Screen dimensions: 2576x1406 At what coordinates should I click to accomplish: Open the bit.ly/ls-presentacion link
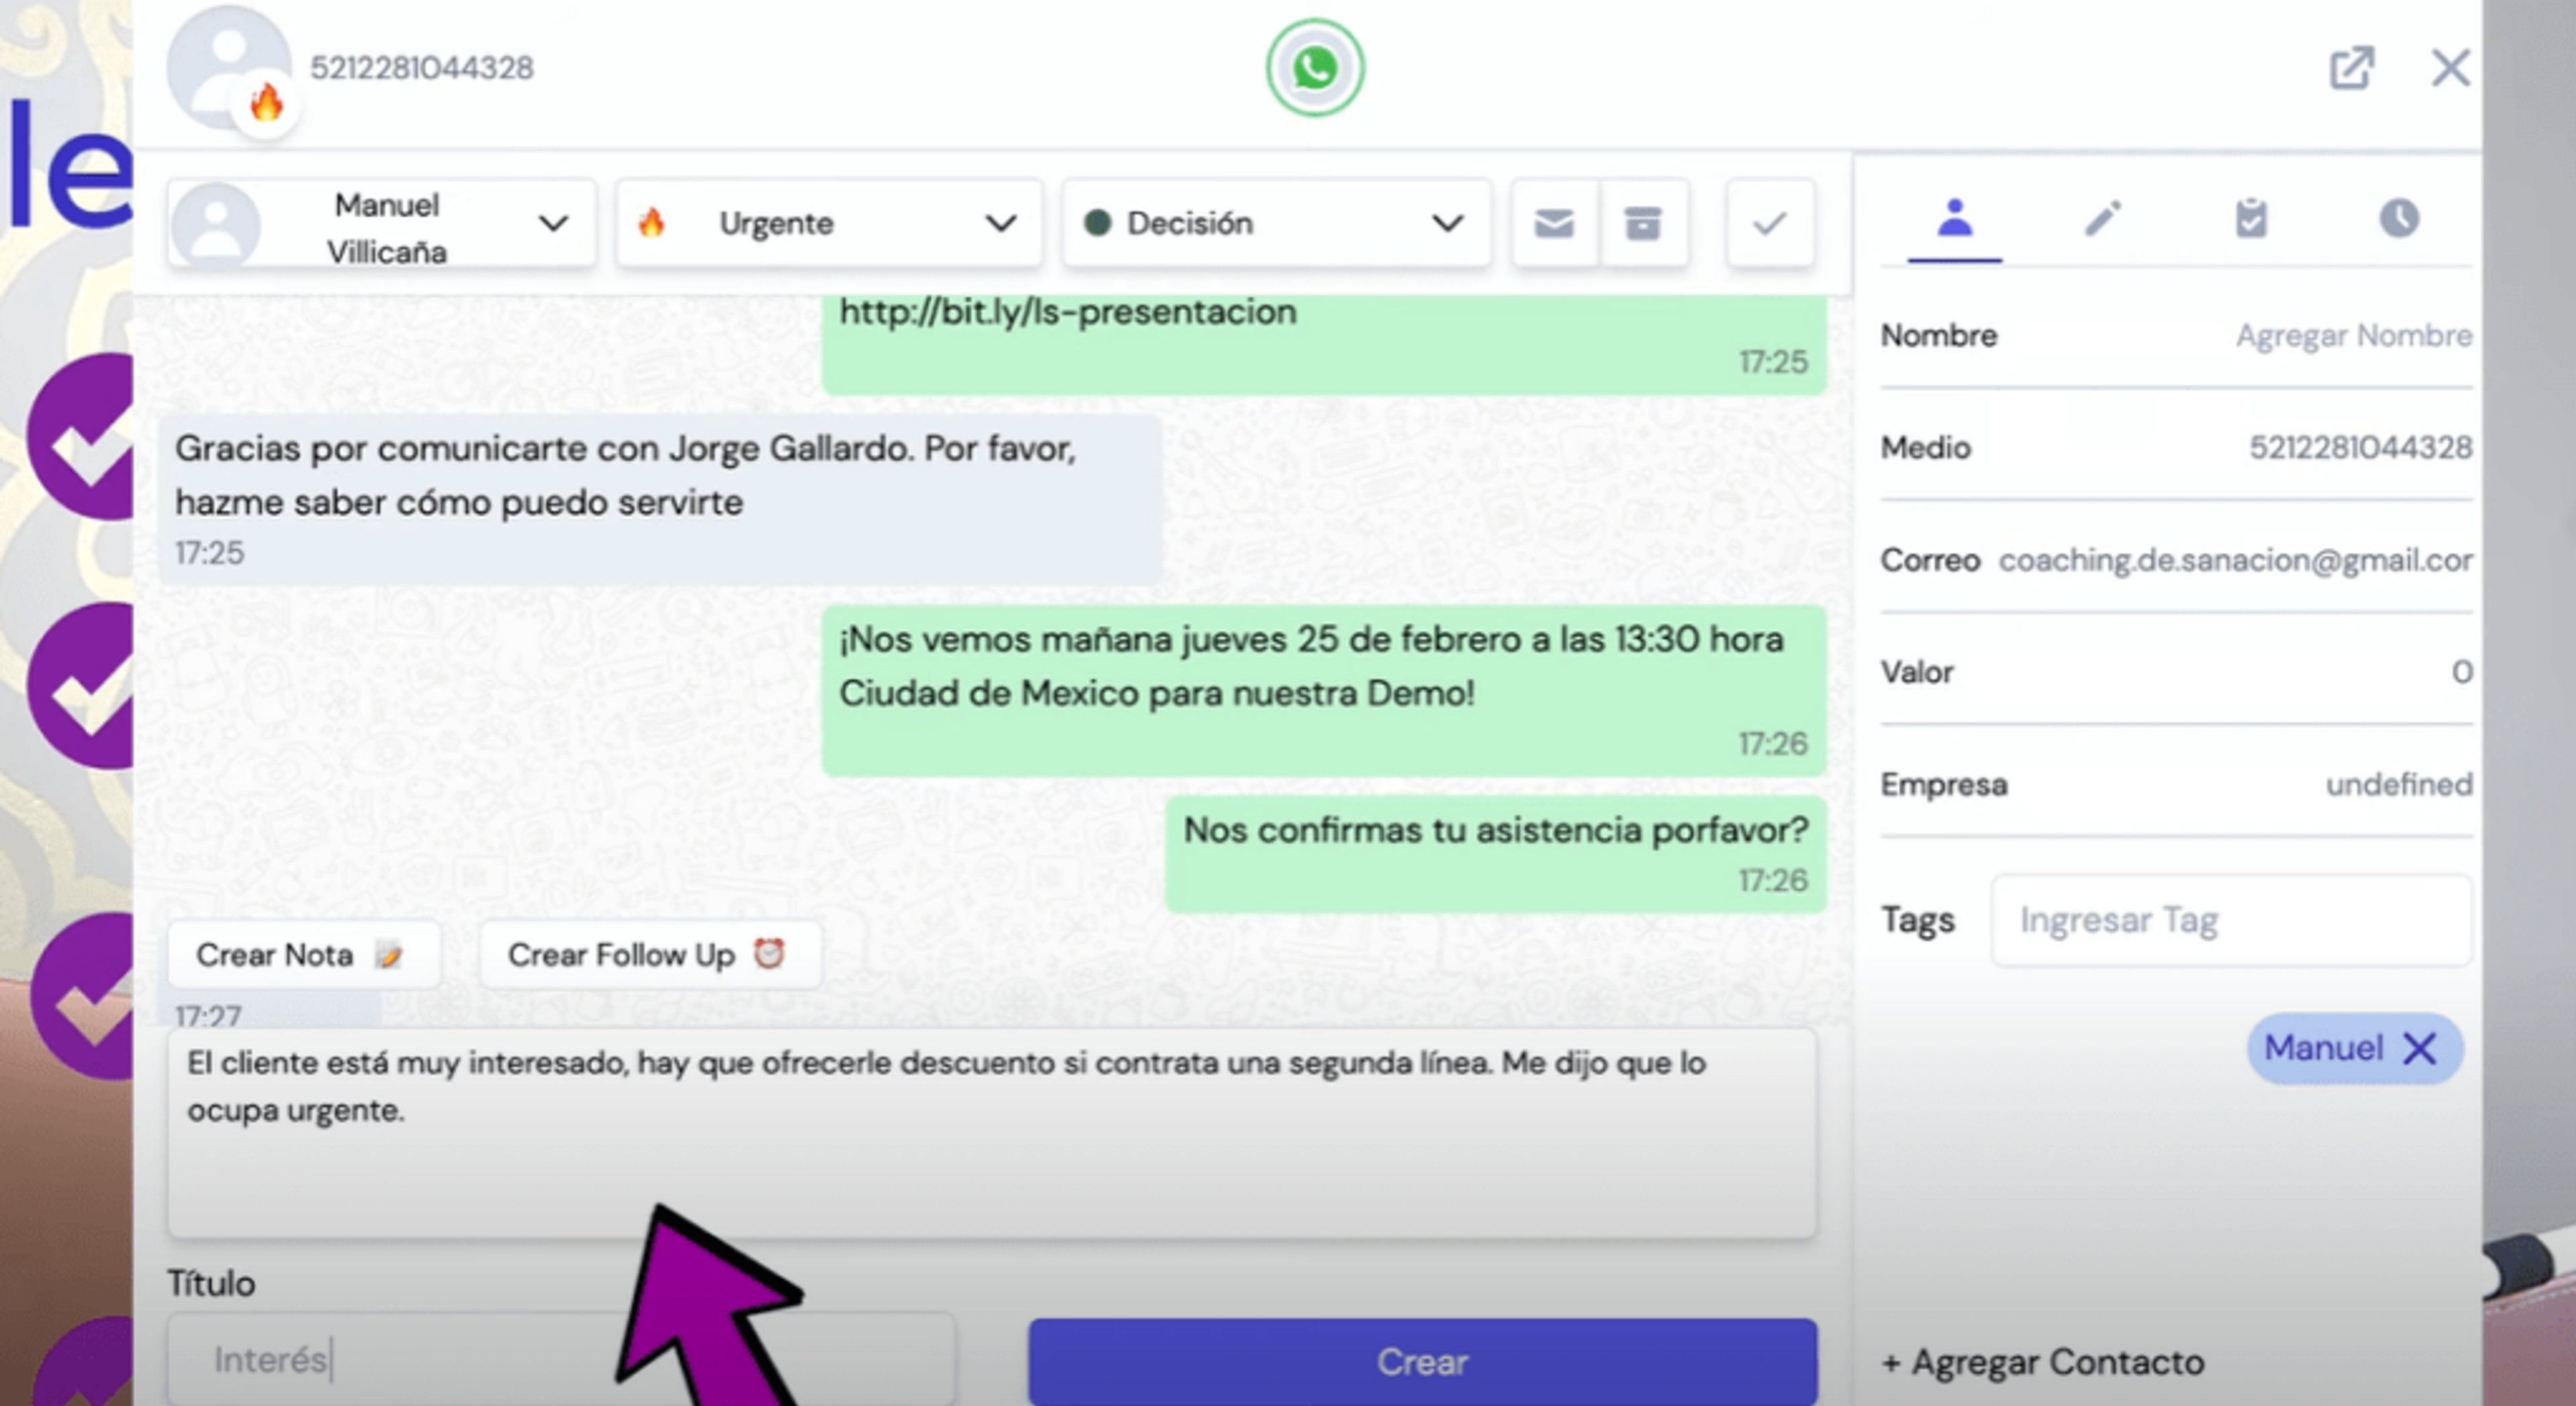pos(1067,313)
